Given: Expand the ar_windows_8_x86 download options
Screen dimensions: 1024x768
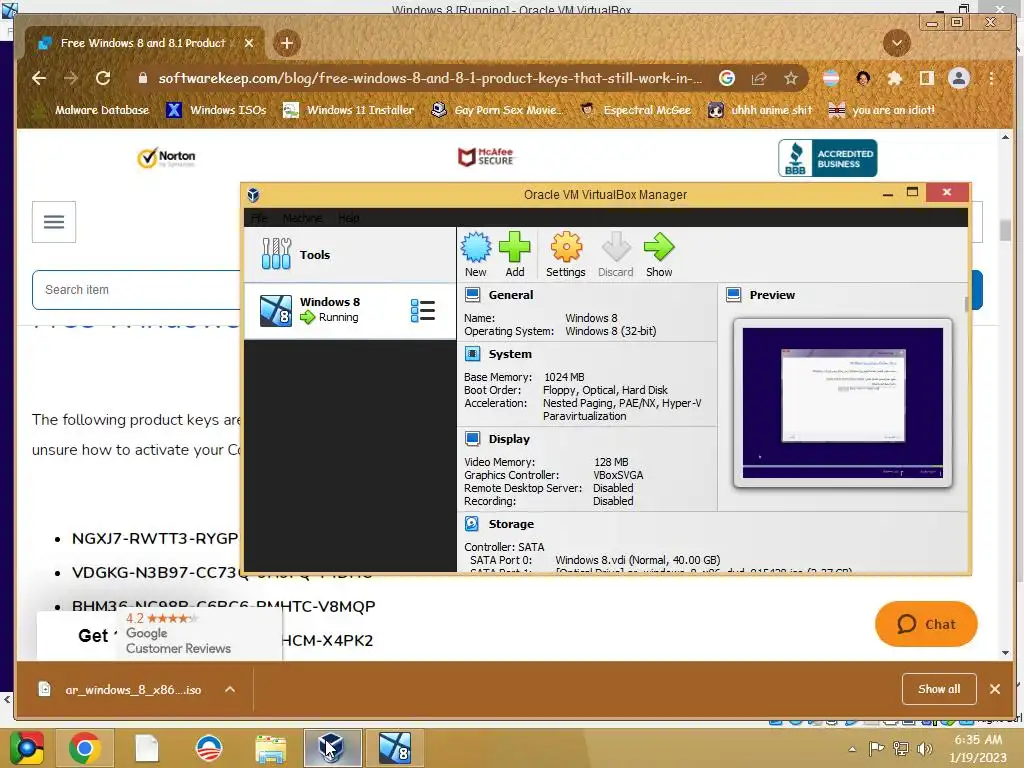Looking at the screenshot, I should click(x=230, y=690).
